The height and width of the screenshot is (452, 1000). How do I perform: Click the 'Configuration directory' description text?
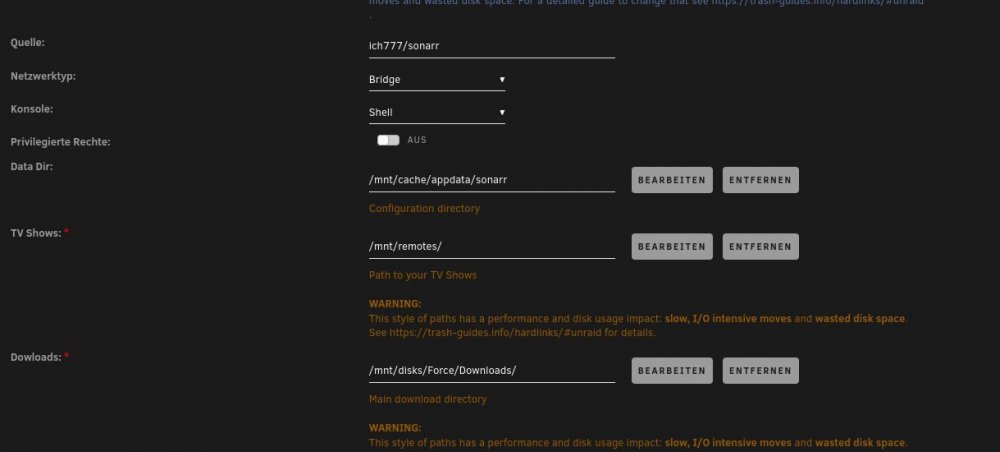[x=424, y=208]
